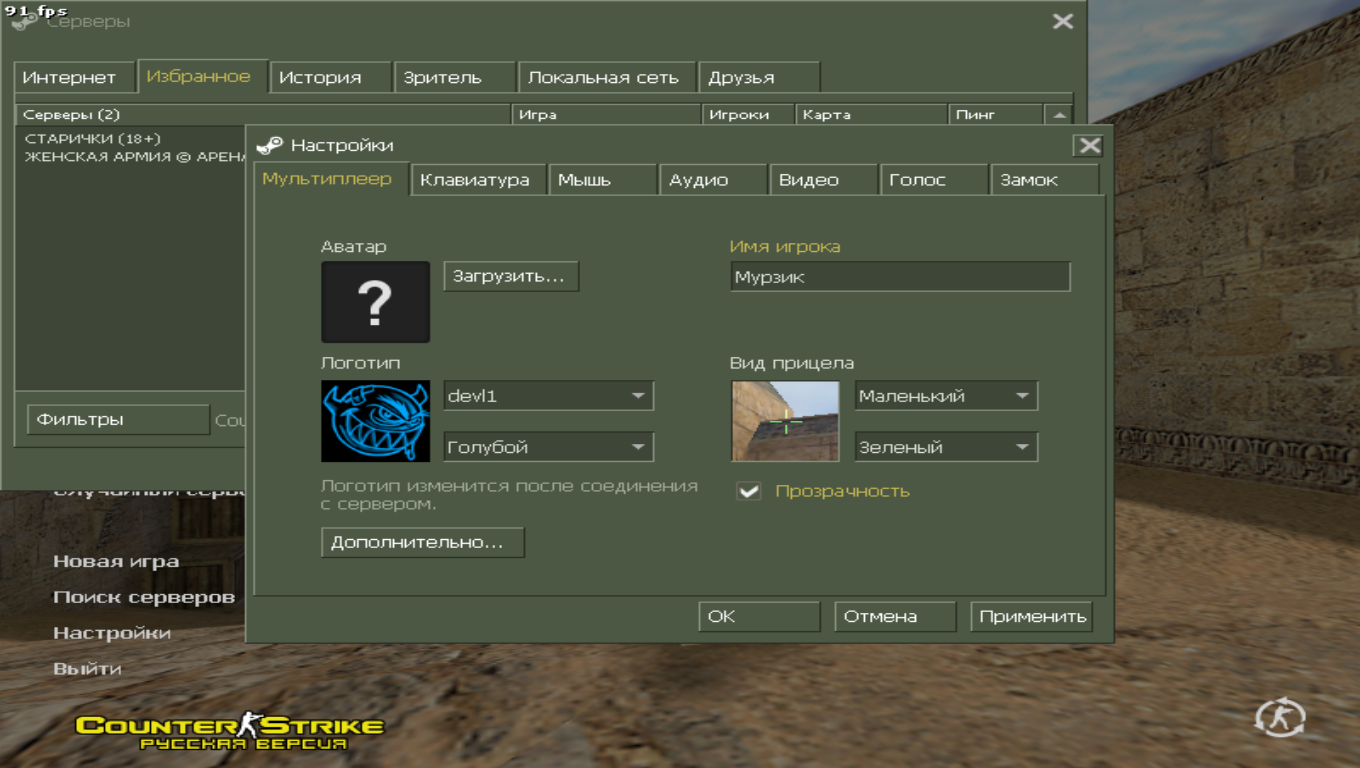The height and width of the screenshot is (768, 1360).
Task: Click the crosshair preview image
Action: point(785,421)
